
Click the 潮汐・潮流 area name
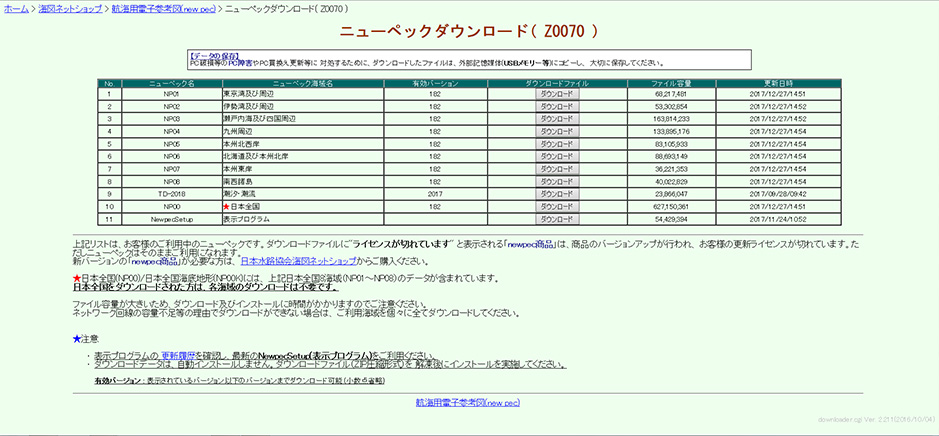coord(239,194)
